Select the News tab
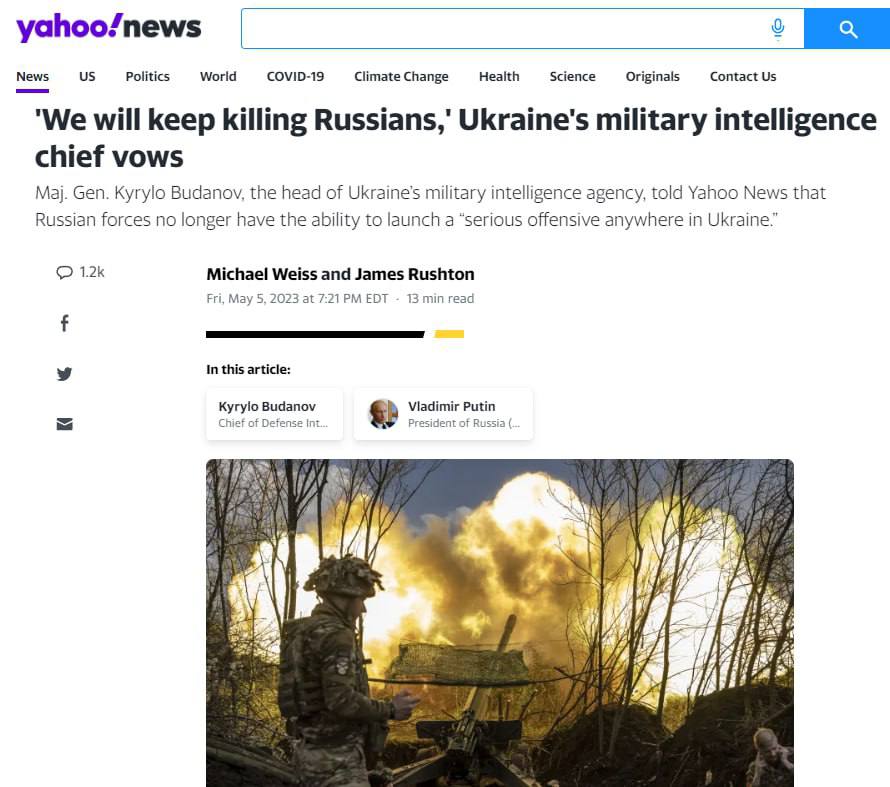The width and height of the screenshot is (890, 787). coord(32,77)
